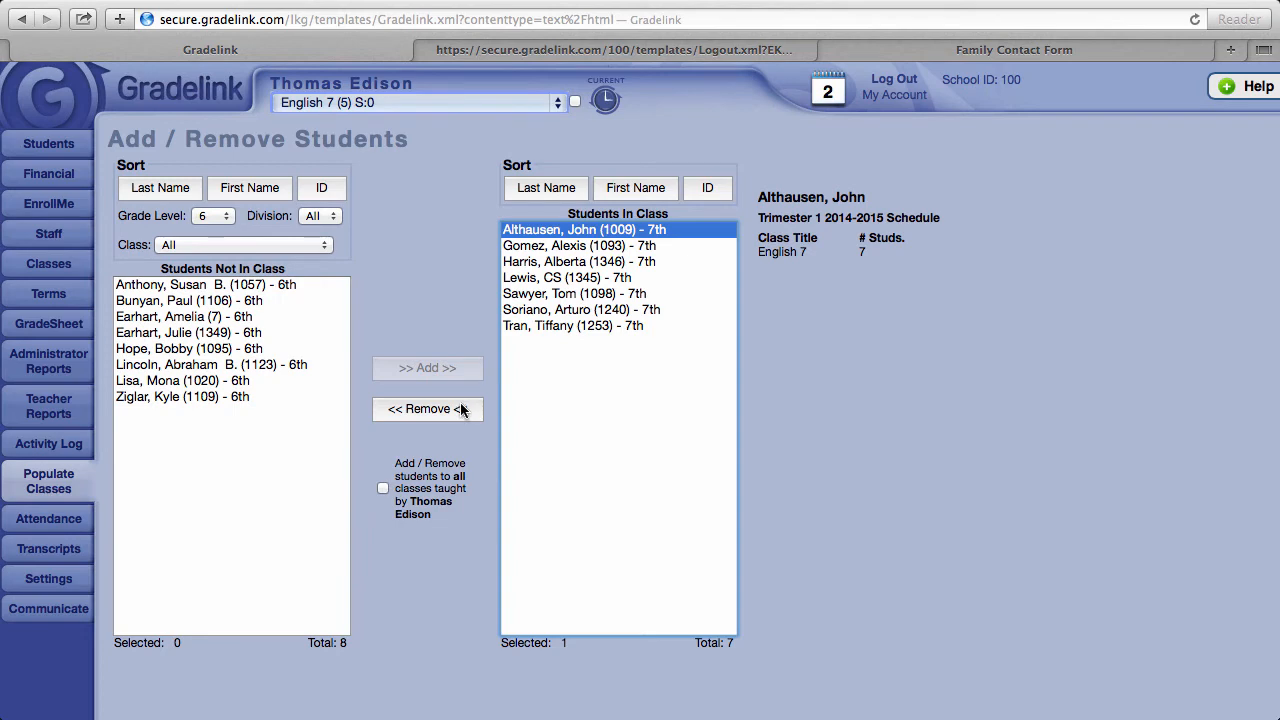Click the browser share icon

pyautogui.click(x=84, y=19)
